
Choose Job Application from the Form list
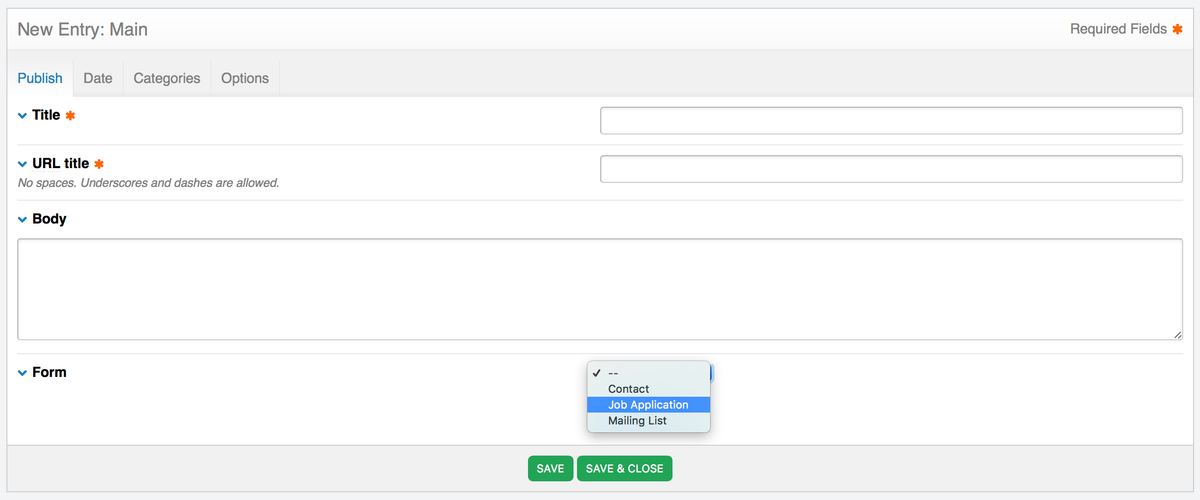(649, 405)
